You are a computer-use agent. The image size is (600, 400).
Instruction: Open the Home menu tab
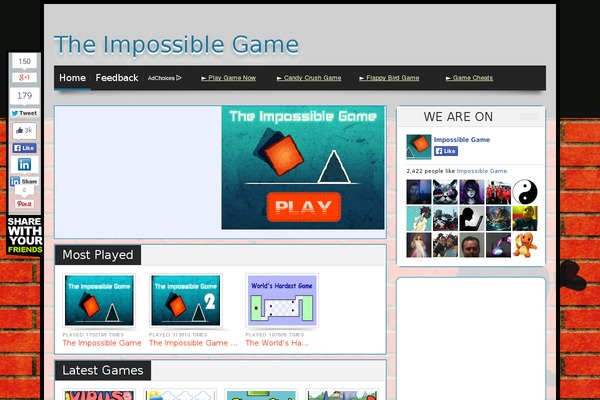point(72,78)
